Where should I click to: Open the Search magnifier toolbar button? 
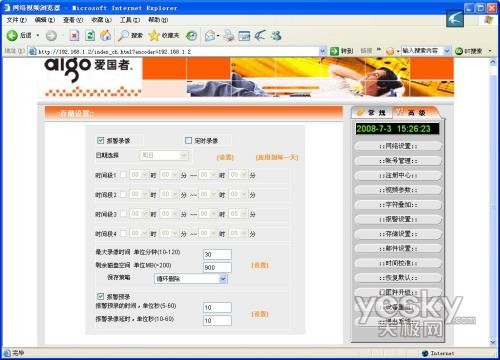pos(130,35)
